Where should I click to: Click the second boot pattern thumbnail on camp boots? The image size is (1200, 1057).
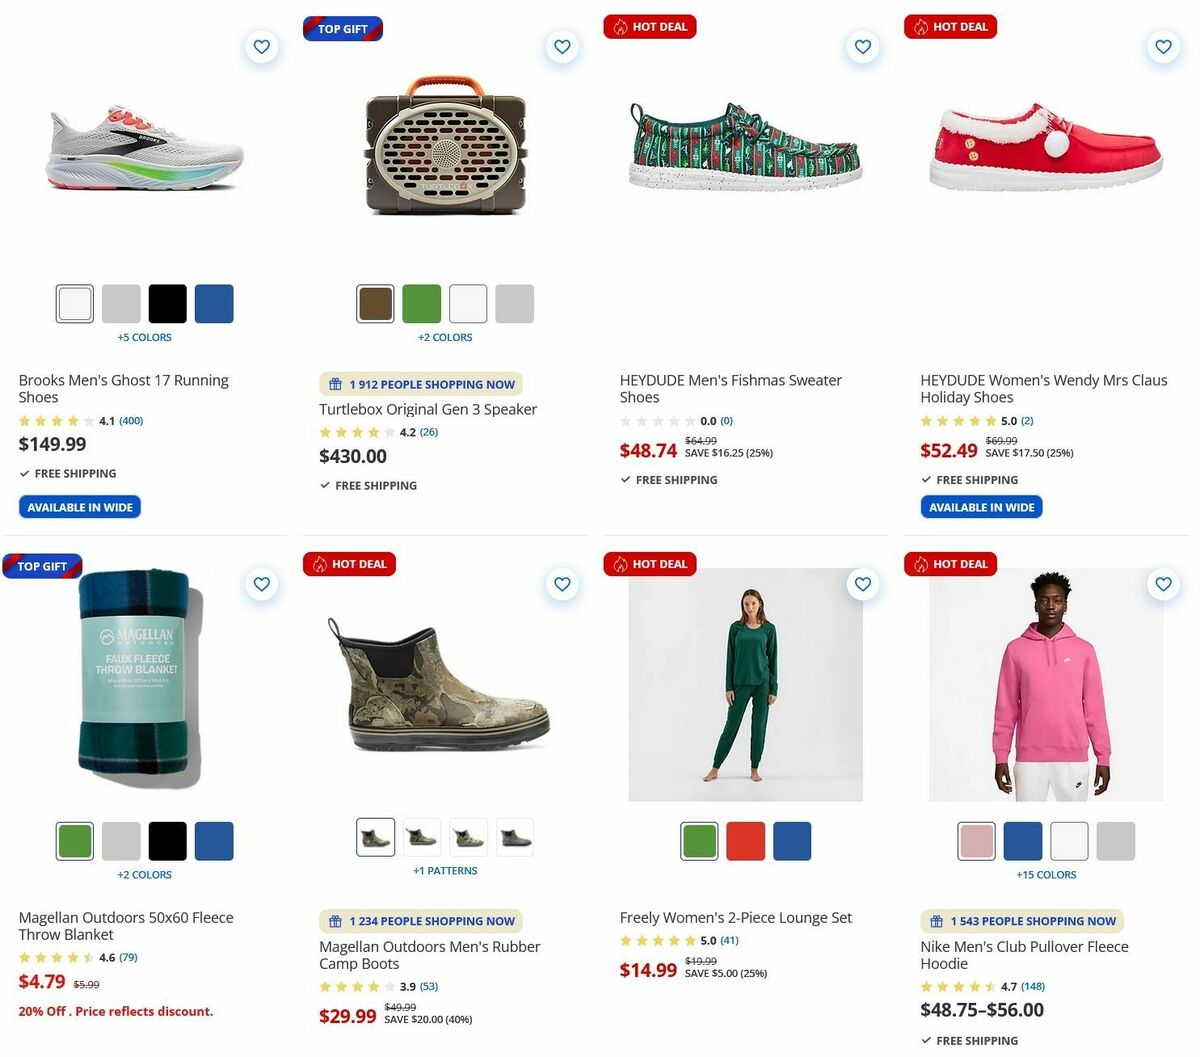pos(422,836)
